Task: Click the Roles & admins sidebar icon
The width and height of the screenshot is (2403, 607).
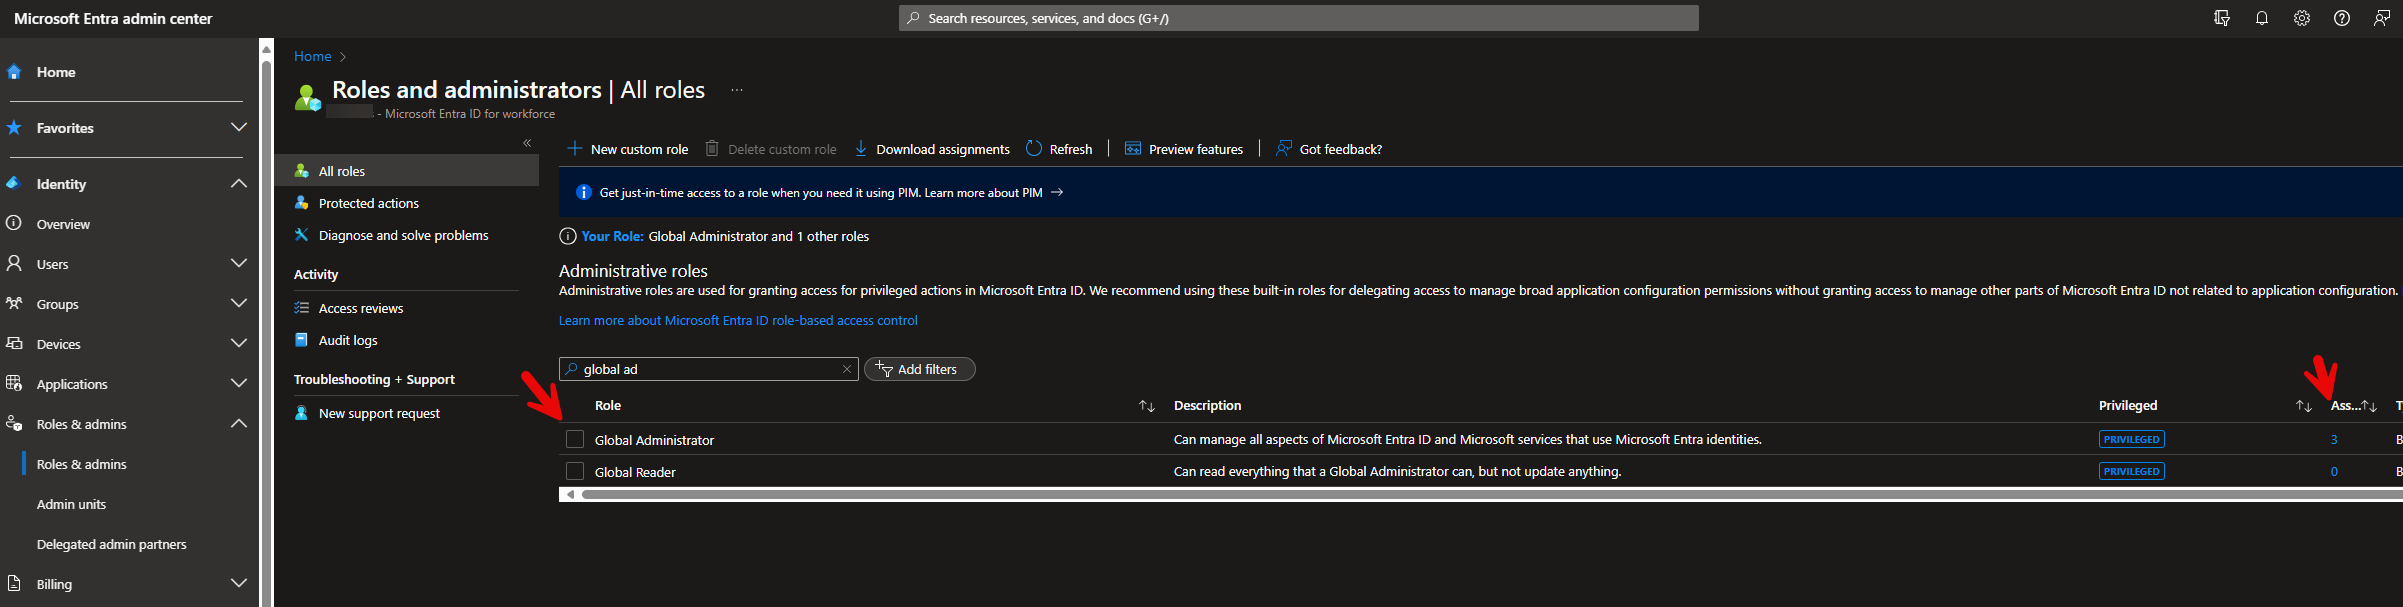Action: [x=14, y=423]
